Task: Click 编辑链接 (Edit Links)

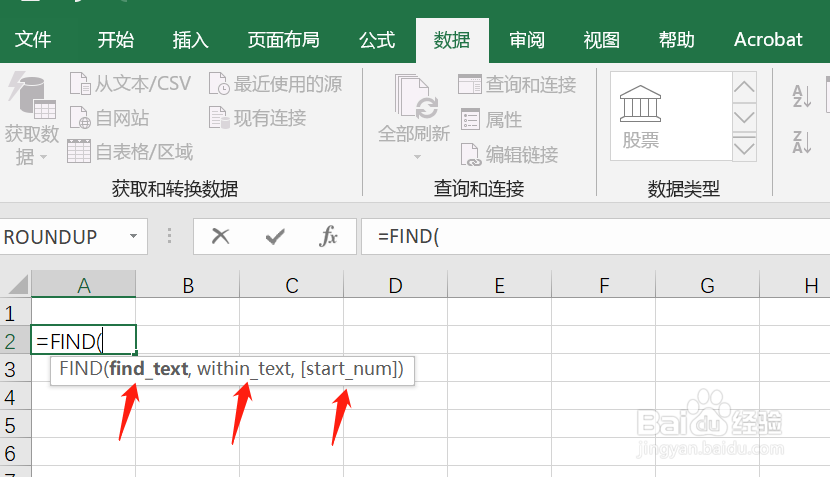Action: [x=509, y=155]
